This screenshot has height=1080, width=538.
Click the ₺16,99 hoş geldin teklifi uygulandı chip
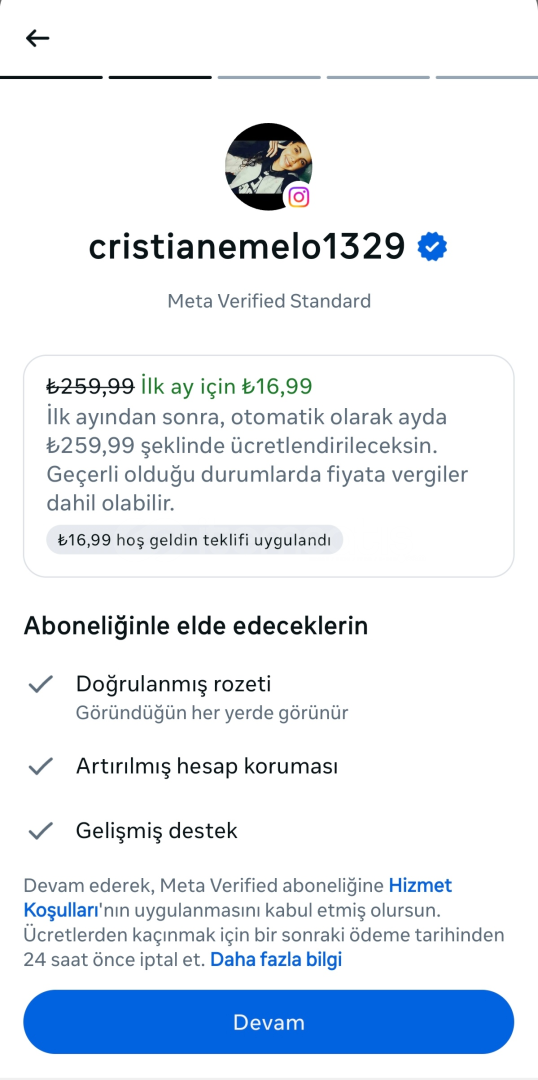click(194, 541)
